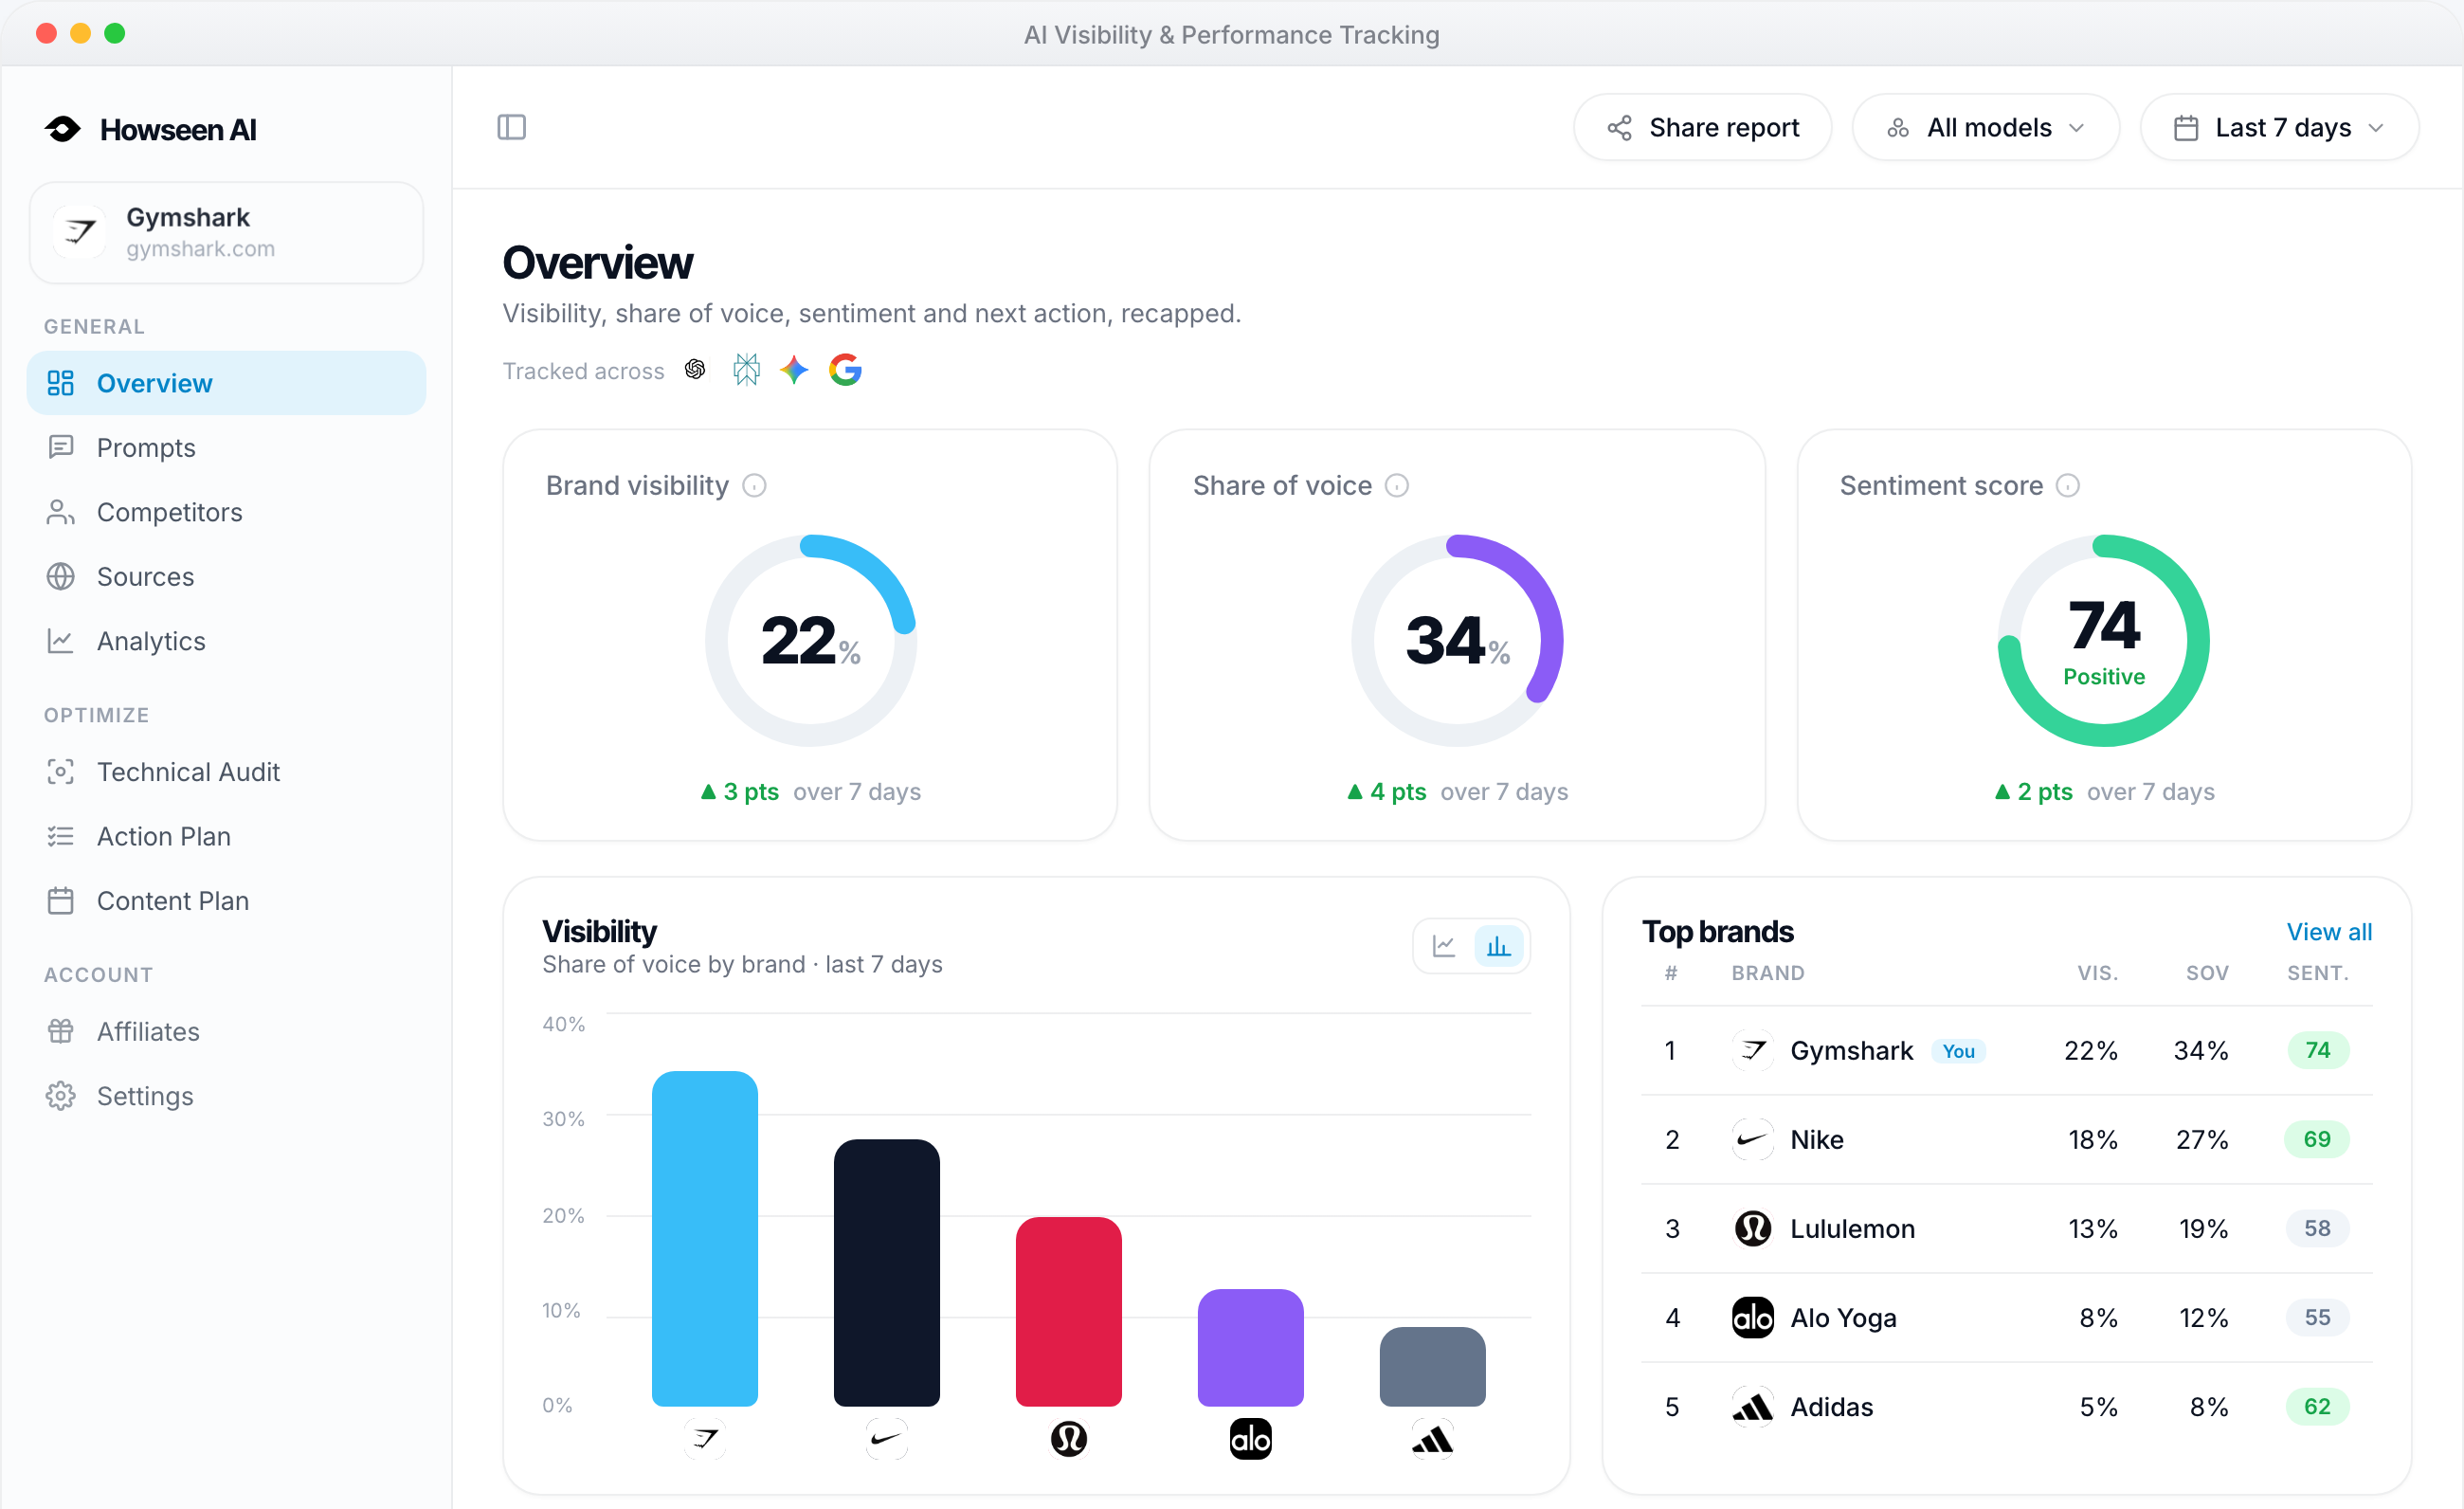
Task: Collapse the sidebar with the panel icon
Action: coord(511,127)
